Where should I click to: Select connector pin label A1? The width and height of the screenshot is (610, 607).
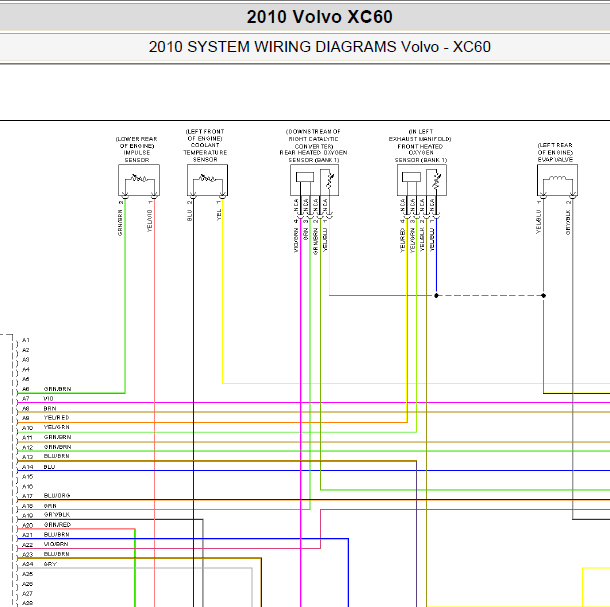pyautogui.click(x=26, y=340)
